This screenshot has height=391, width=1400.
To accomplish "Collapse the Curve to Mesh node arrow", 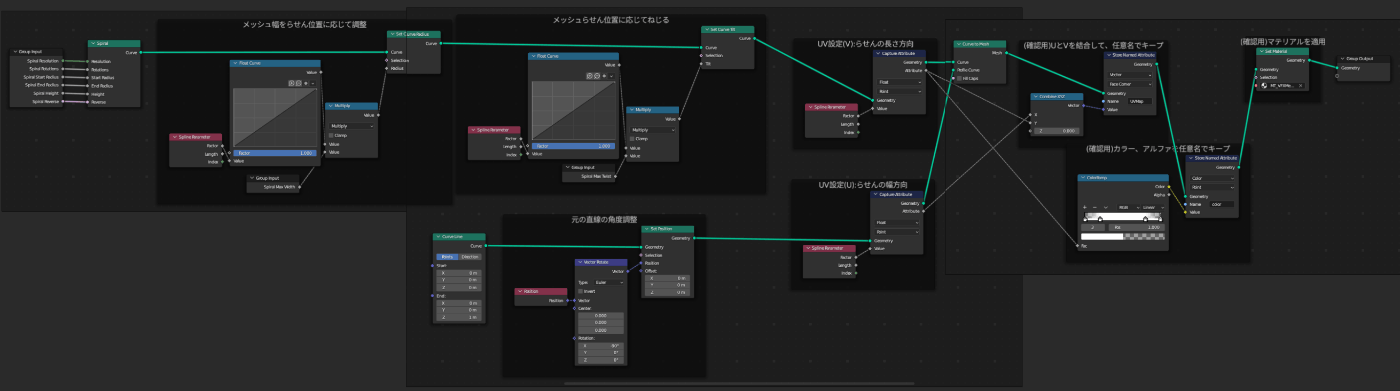I will (x=958, y=44).
